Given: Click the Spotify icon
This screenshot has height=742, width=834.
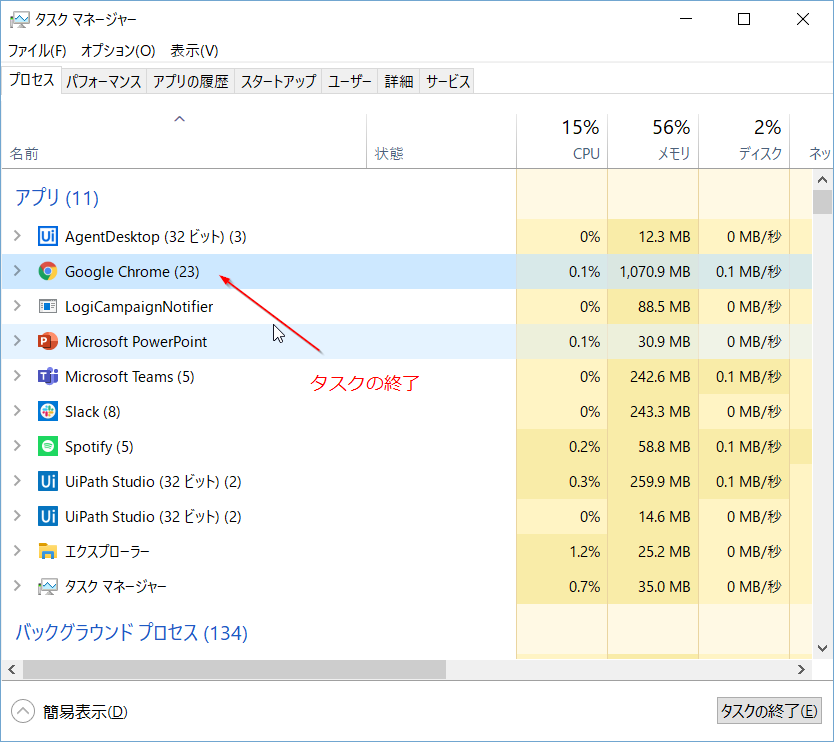Looking at the screenshot, I should (x=48, y=446).
